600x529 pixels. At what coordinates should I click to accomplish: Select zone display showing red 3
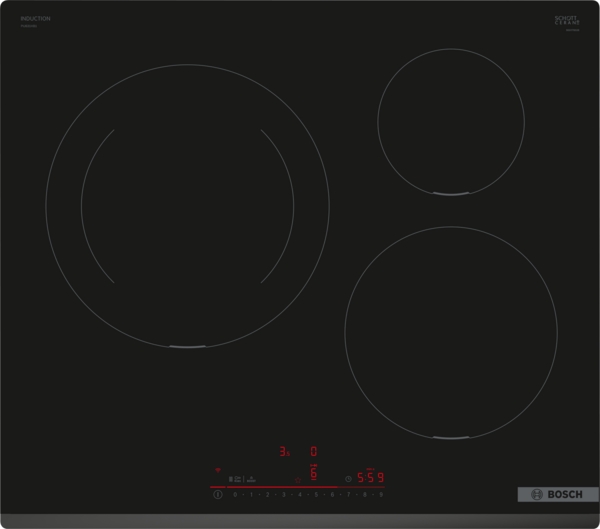pyautogui.click(x=284, y=451)
